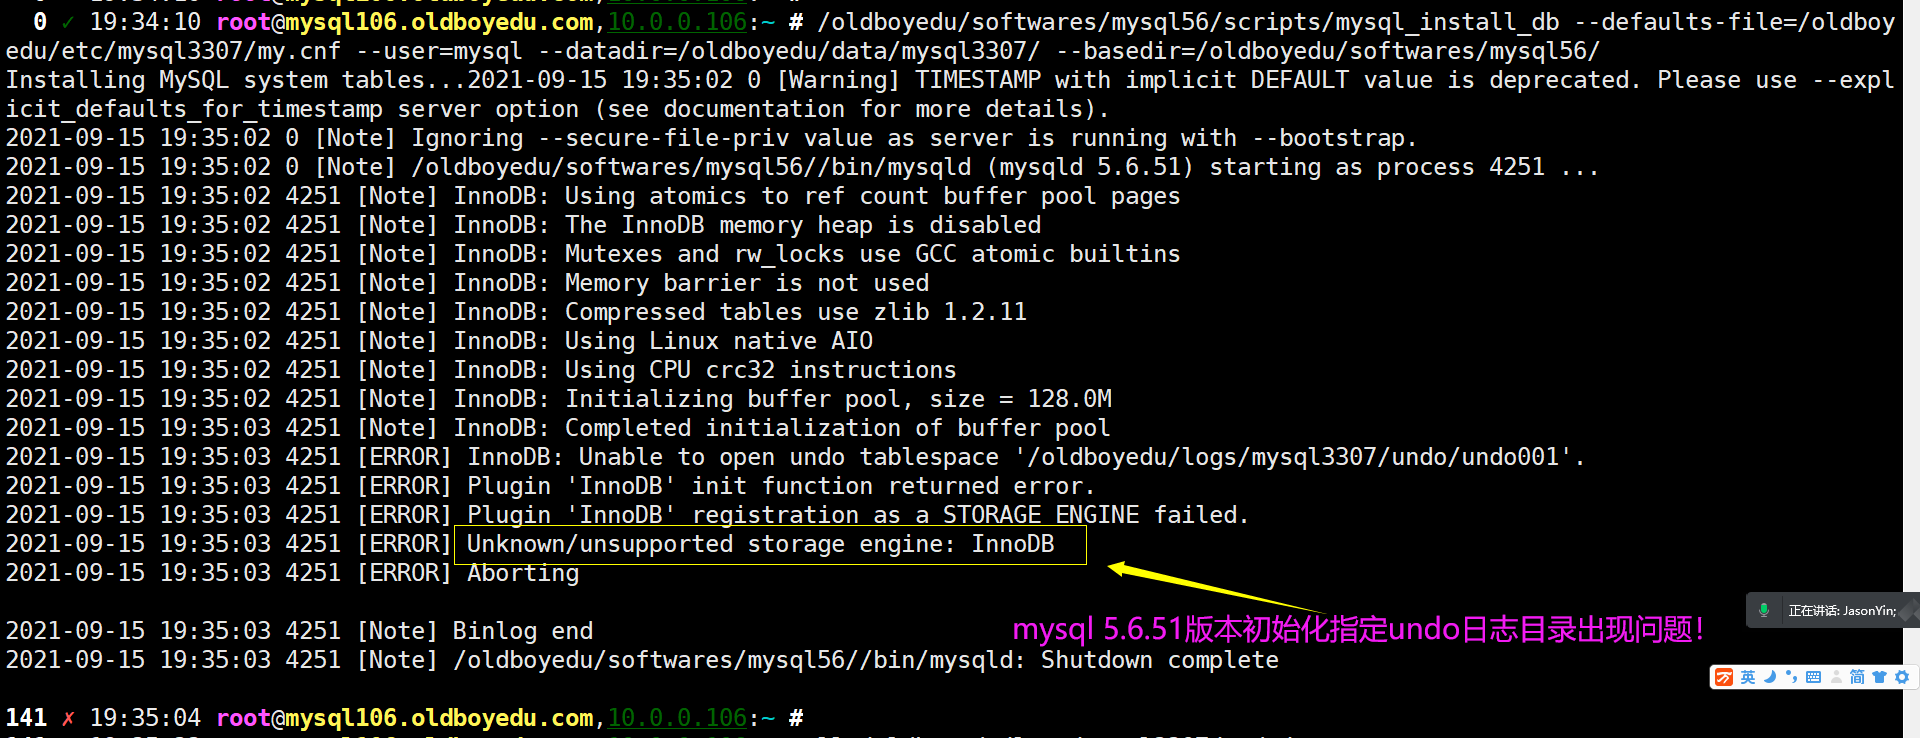Click the 10.0.0.106 link in the top prompt
Viewport: 1920px width, 738px height.
(x=677, y=21)
